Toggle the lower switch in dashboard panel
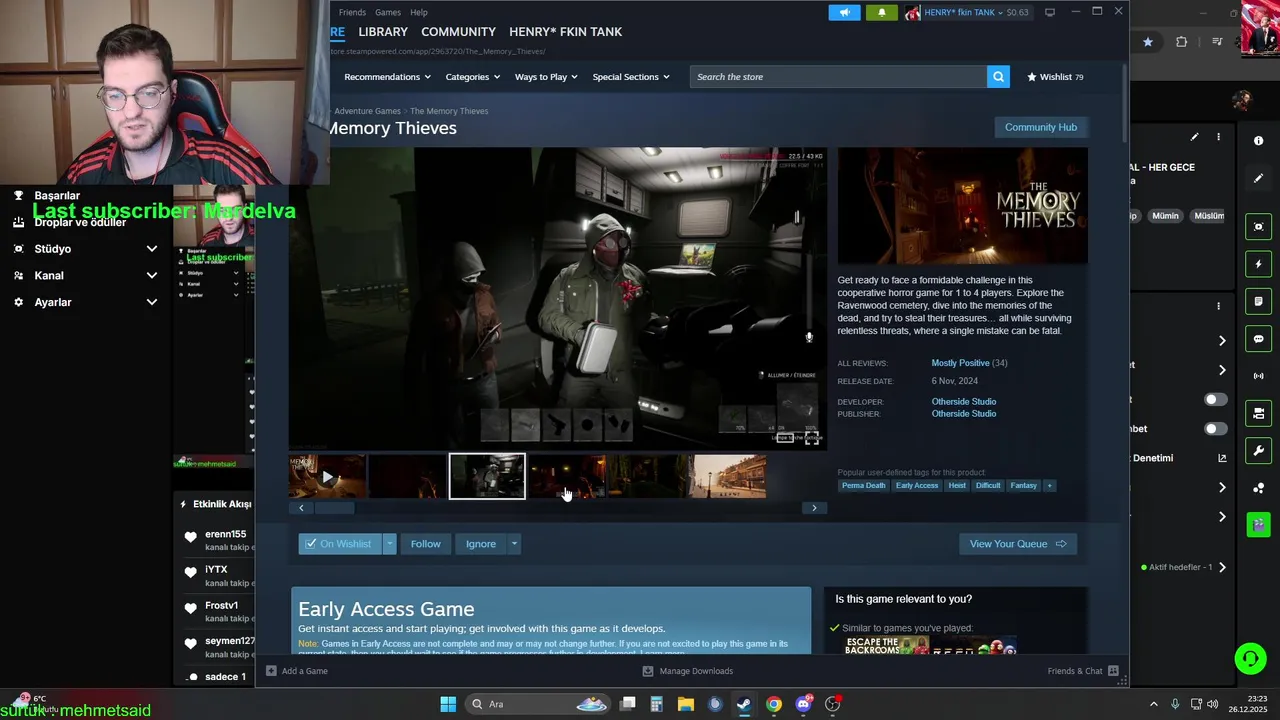 [x=1215, y=429]
